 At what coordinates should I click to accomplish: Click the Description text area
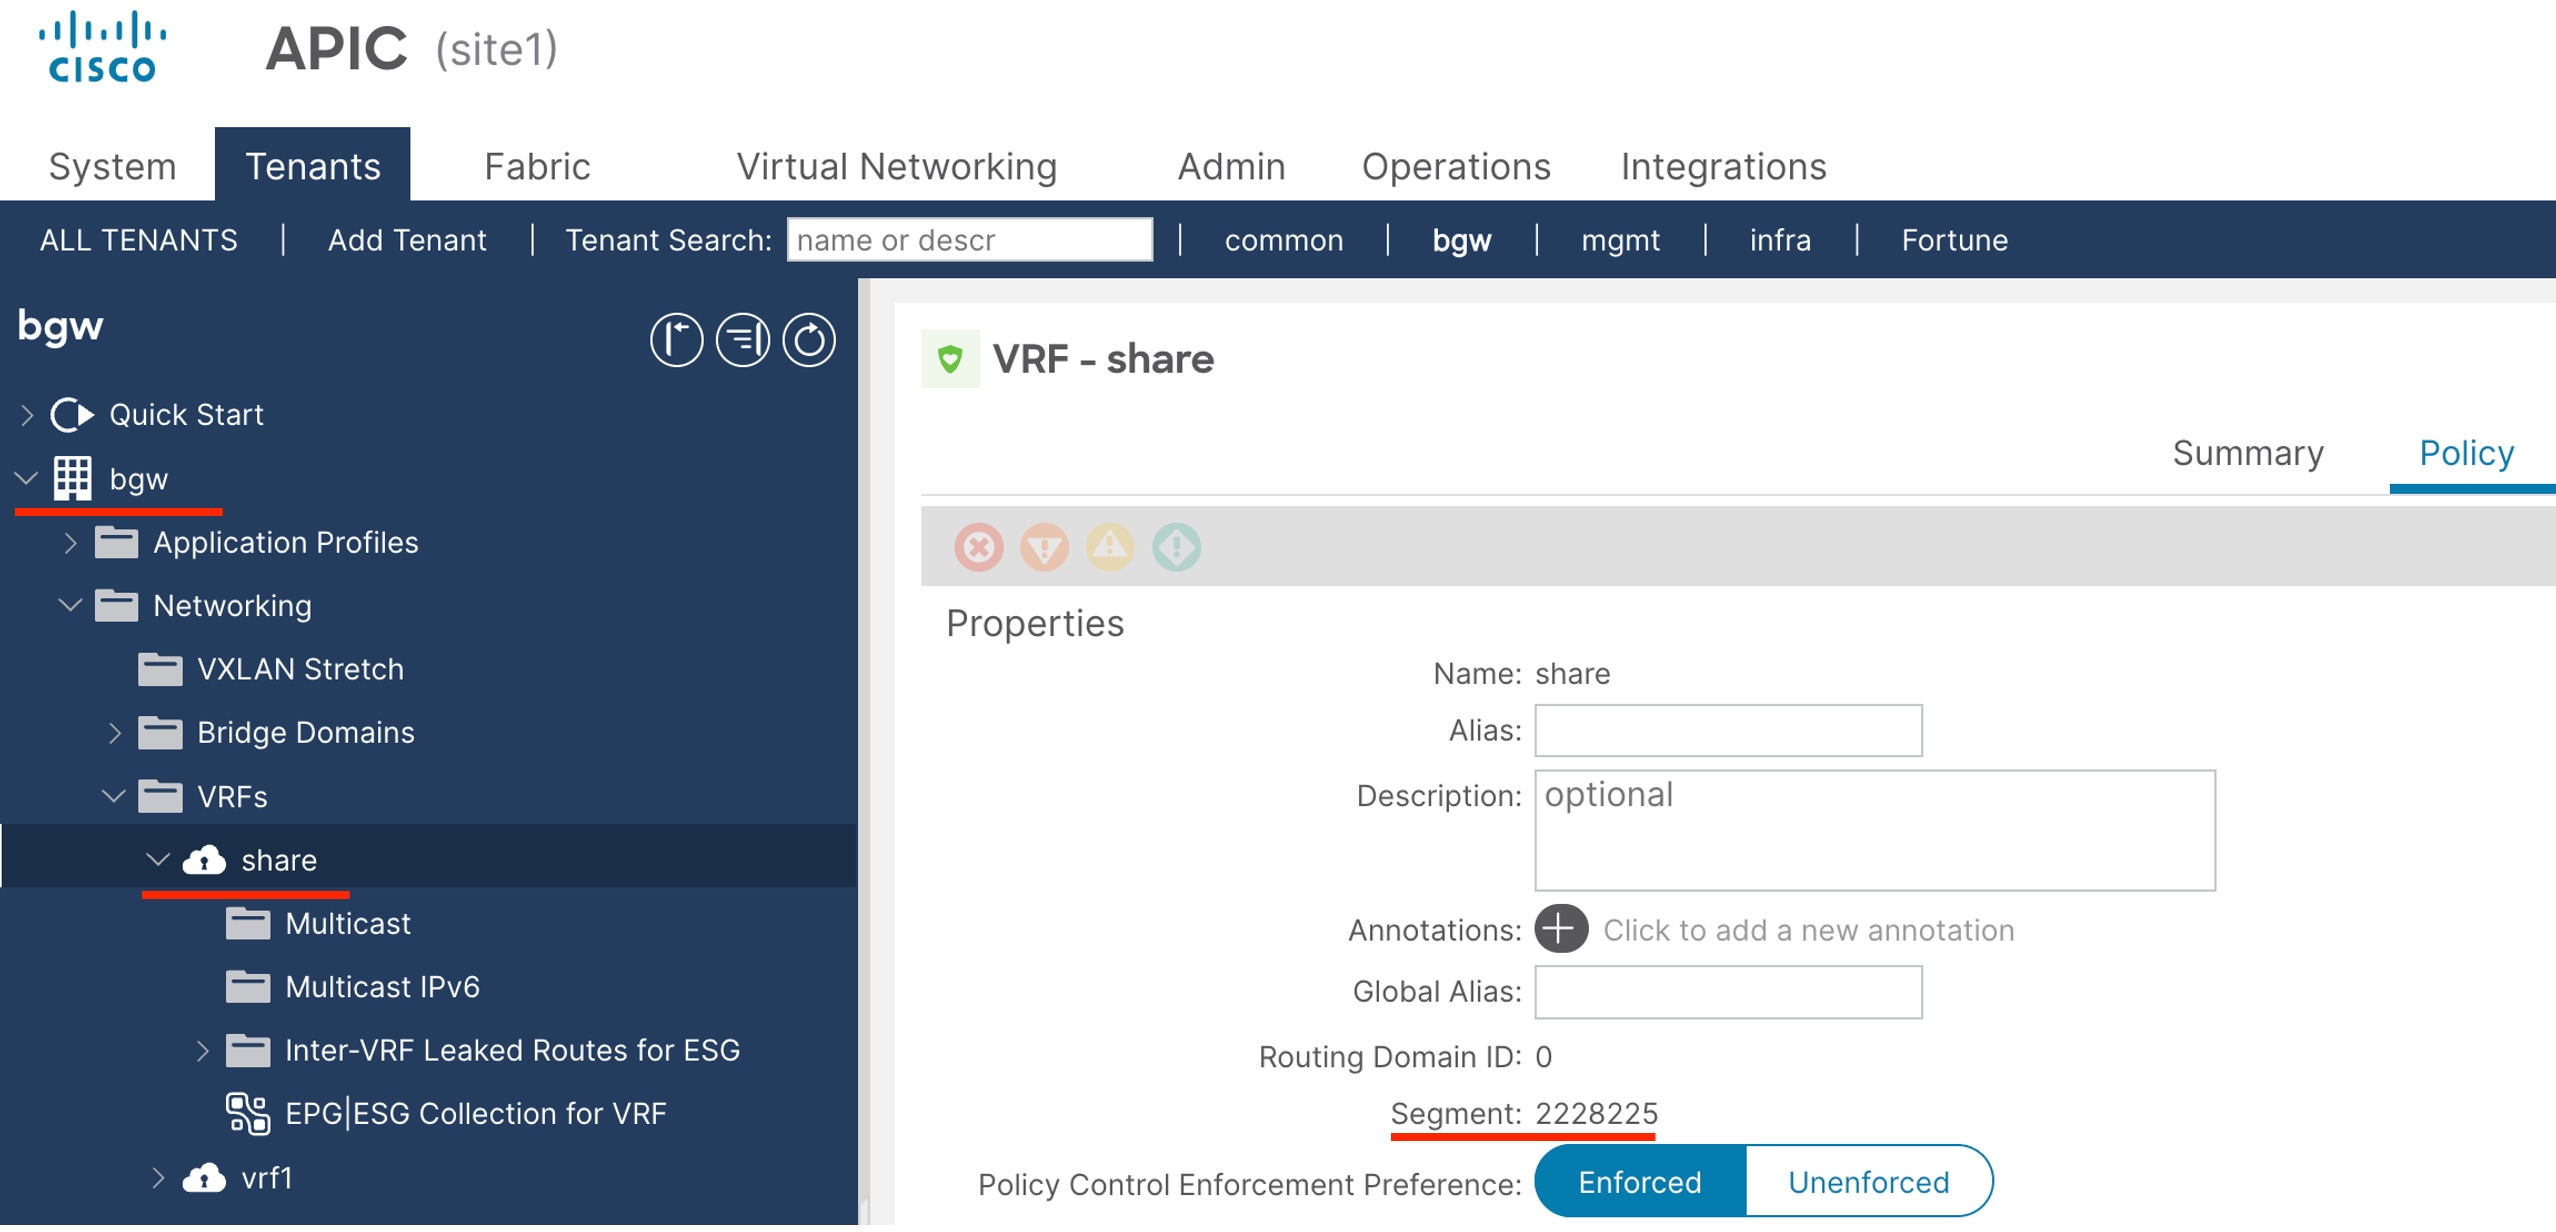(x=1875, y=830)
